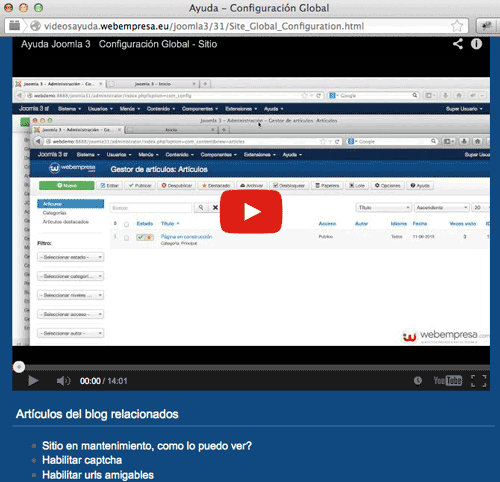The image size is (500, 482).
Task: Open the 'Habilitar urls amigables' link
Action: tap(98, 475)
